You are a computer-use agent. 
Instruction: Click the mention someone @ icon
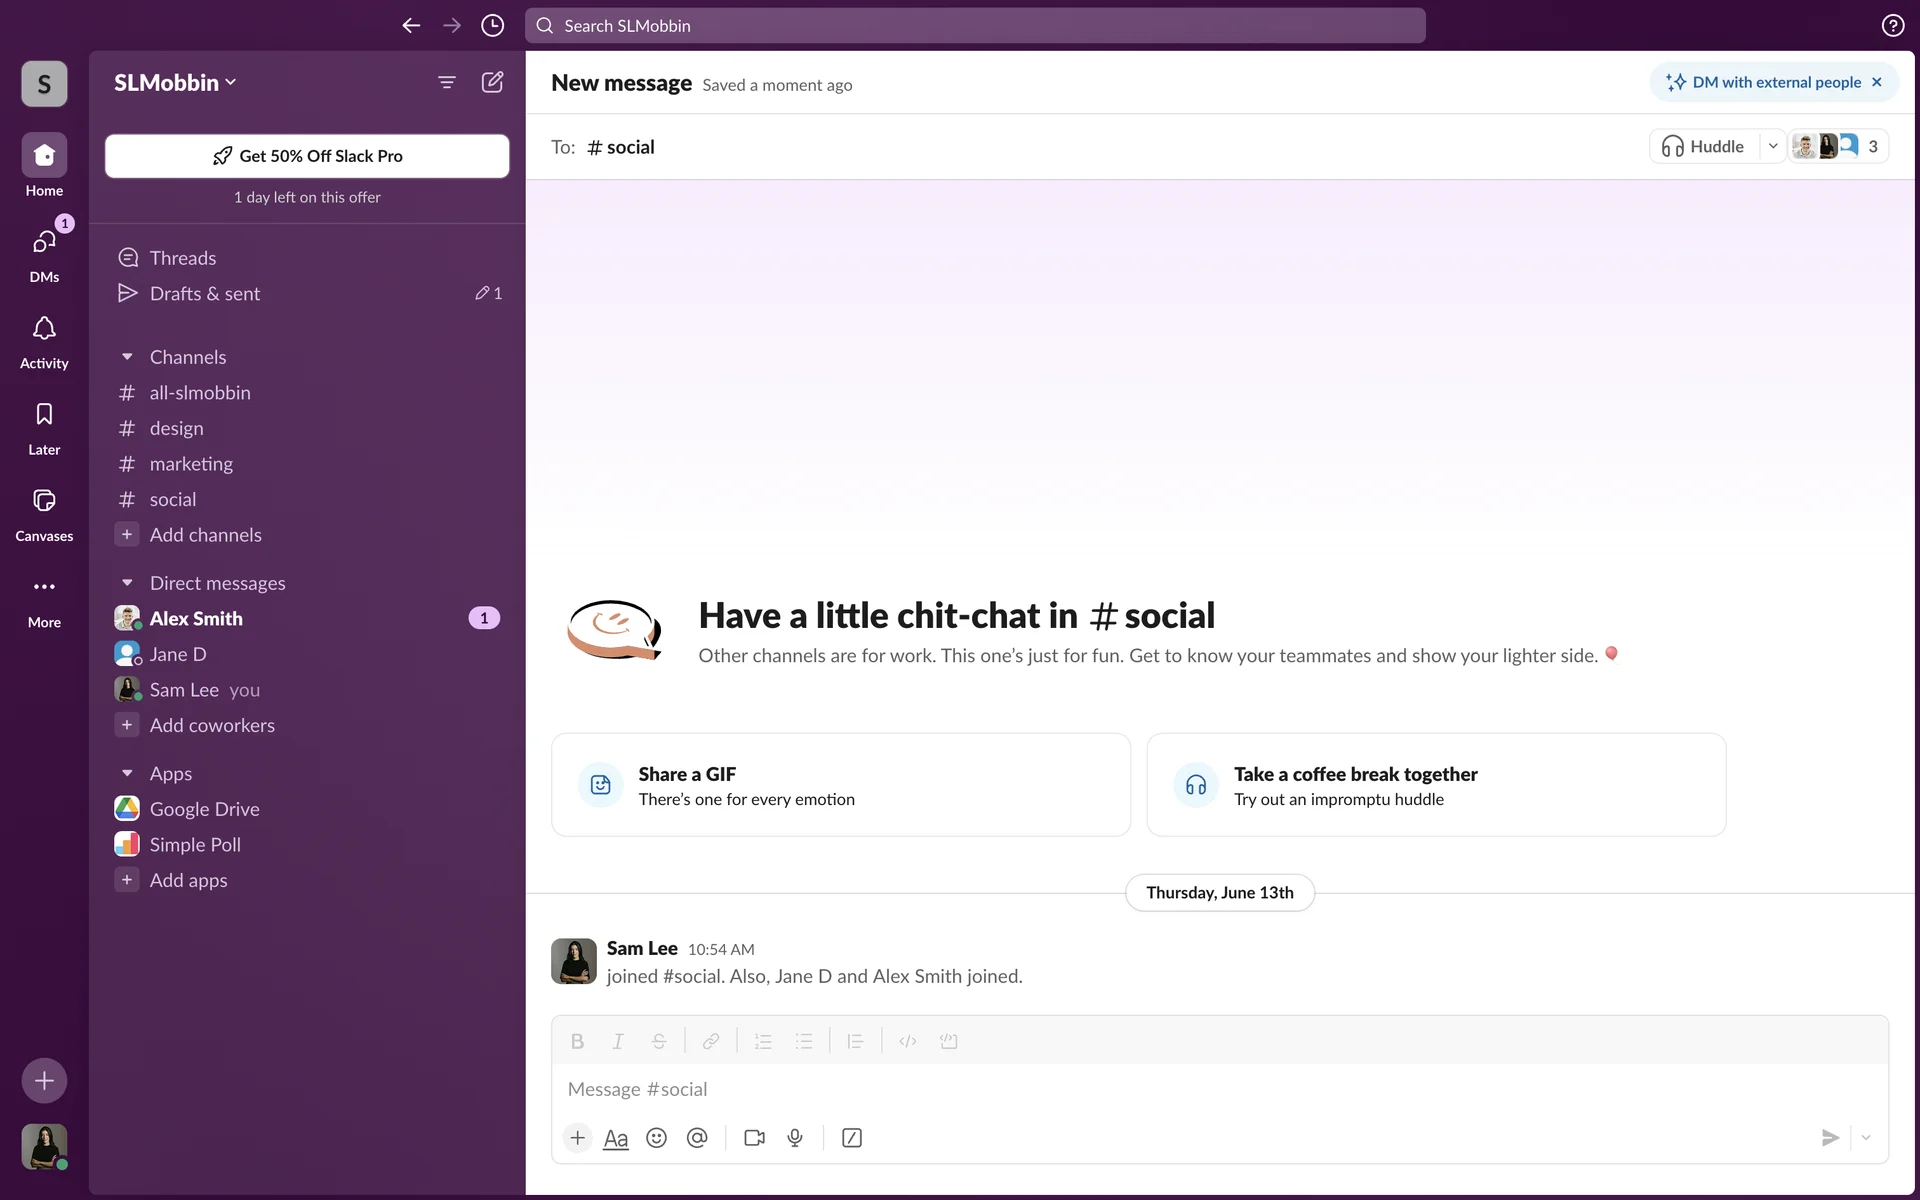click(697, 1138)
